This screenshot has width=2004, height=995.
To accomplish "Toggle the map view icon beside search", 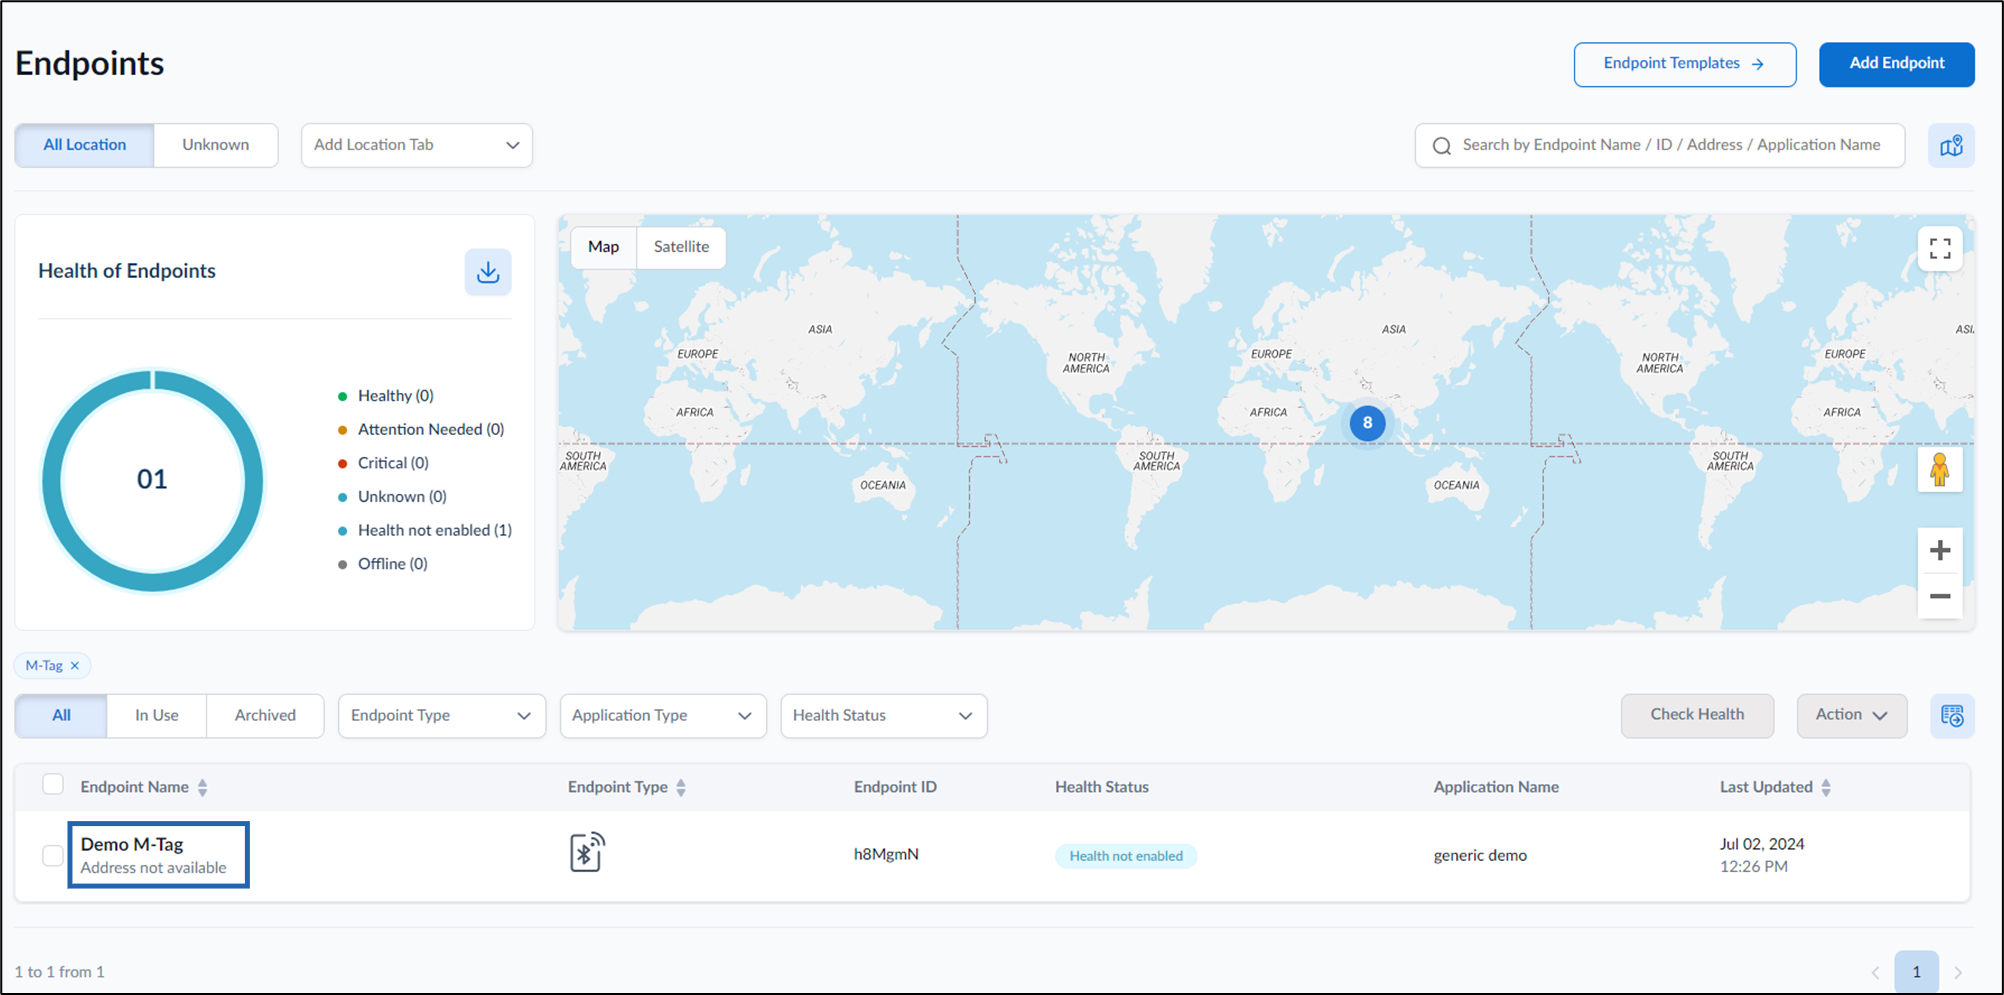I will pyautogui.click(x=1951, y=146).
